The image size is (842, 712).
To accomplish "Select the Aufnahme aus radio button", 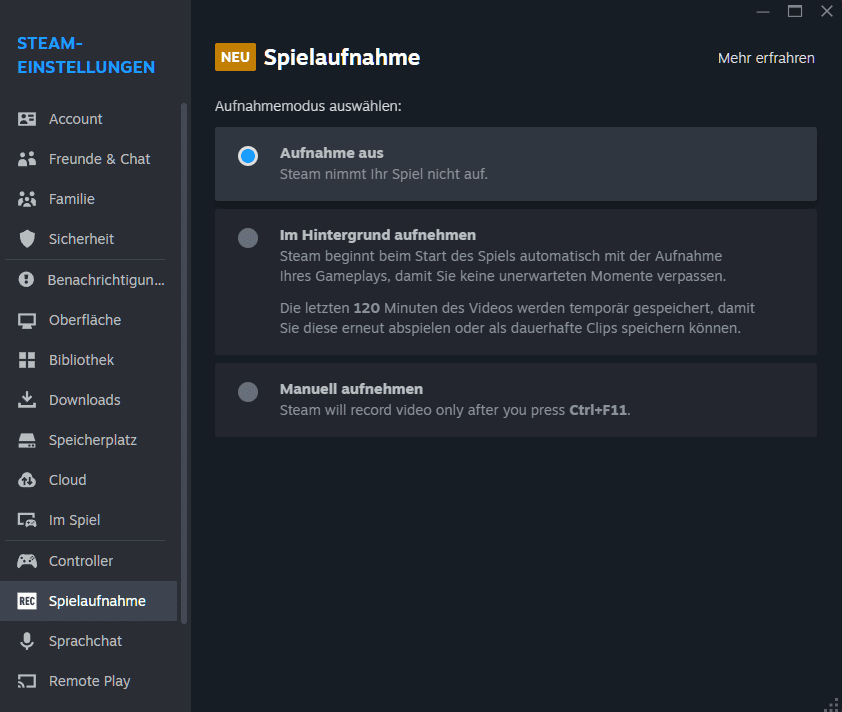I will pyautogui.click(x=248, y=156).
